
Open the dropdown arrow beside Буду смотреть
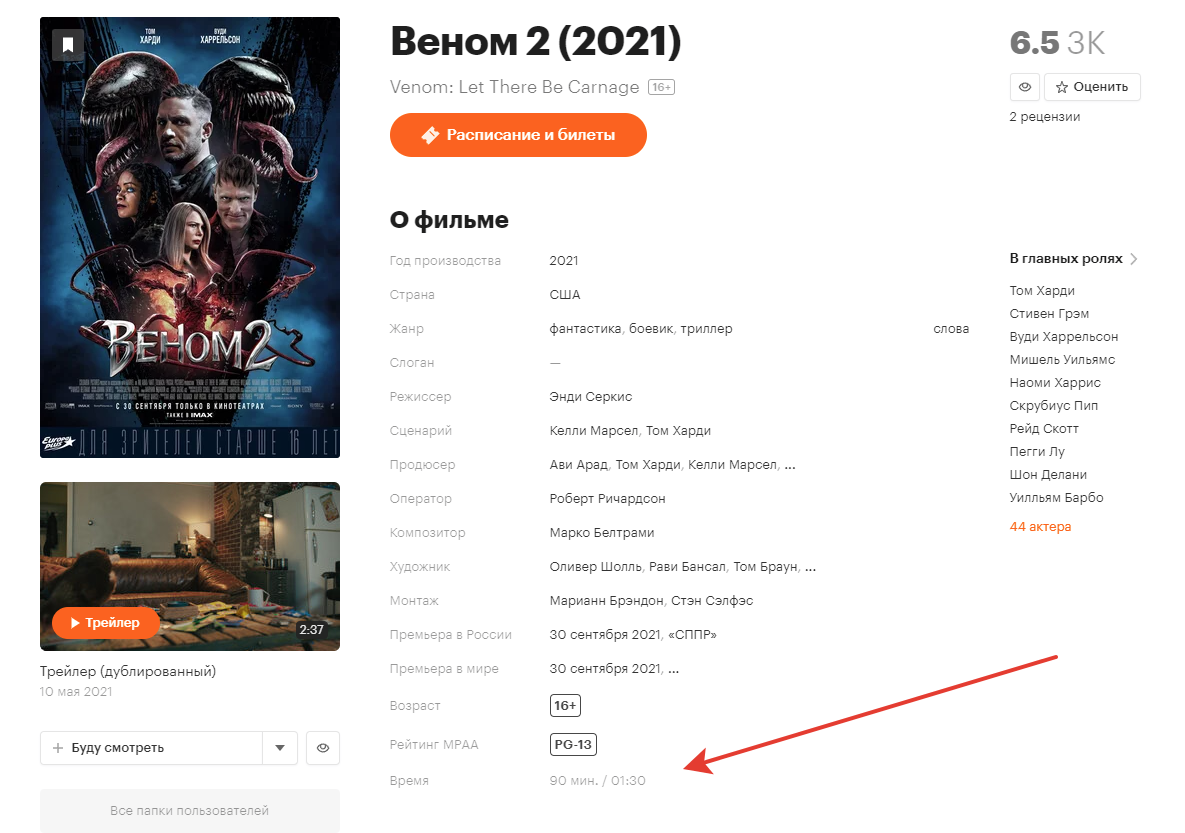tap(281, 747)
